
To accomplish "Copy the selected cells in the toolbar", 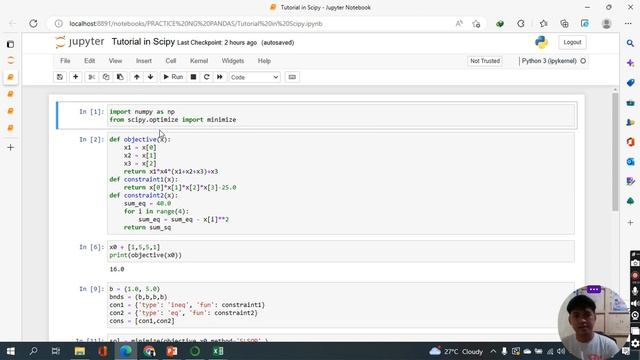I will pos(106,77).
